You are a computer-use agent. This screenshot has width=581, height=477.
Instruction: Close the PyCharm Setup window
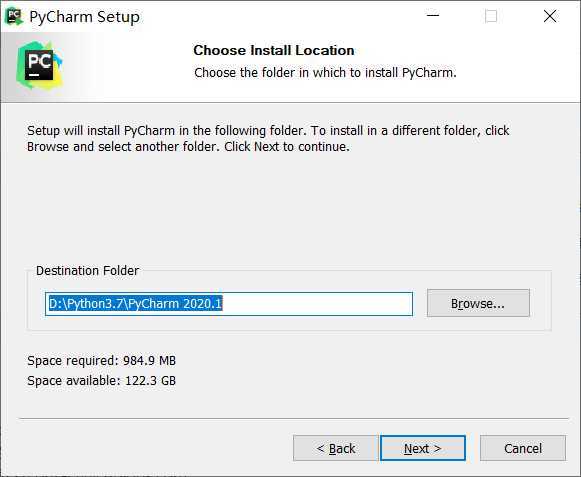tap(550, 16)
